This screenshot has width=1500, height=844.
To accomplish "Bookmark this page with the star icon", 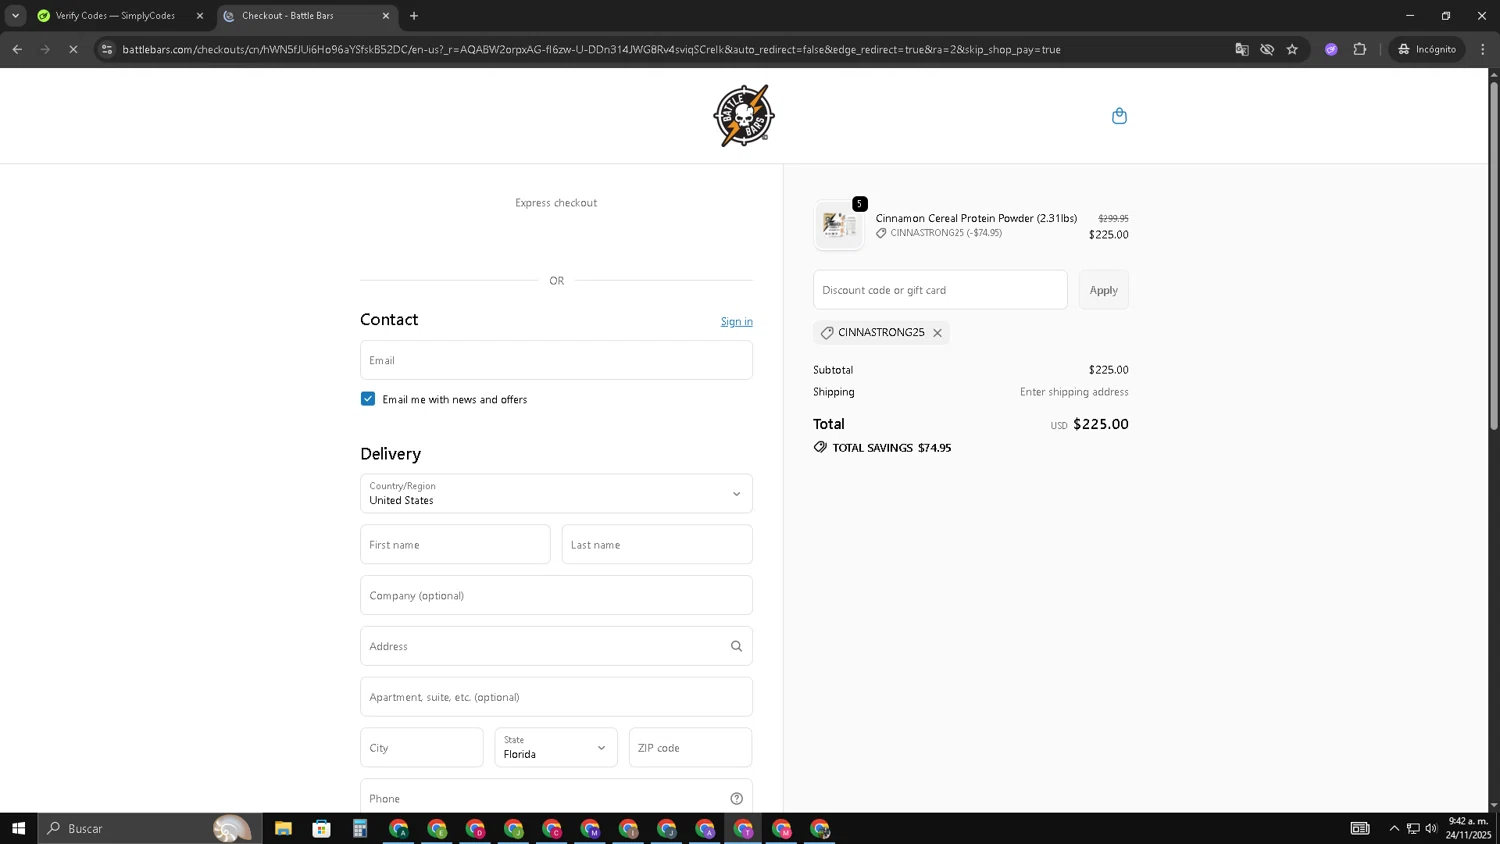I will point(1292,49).
